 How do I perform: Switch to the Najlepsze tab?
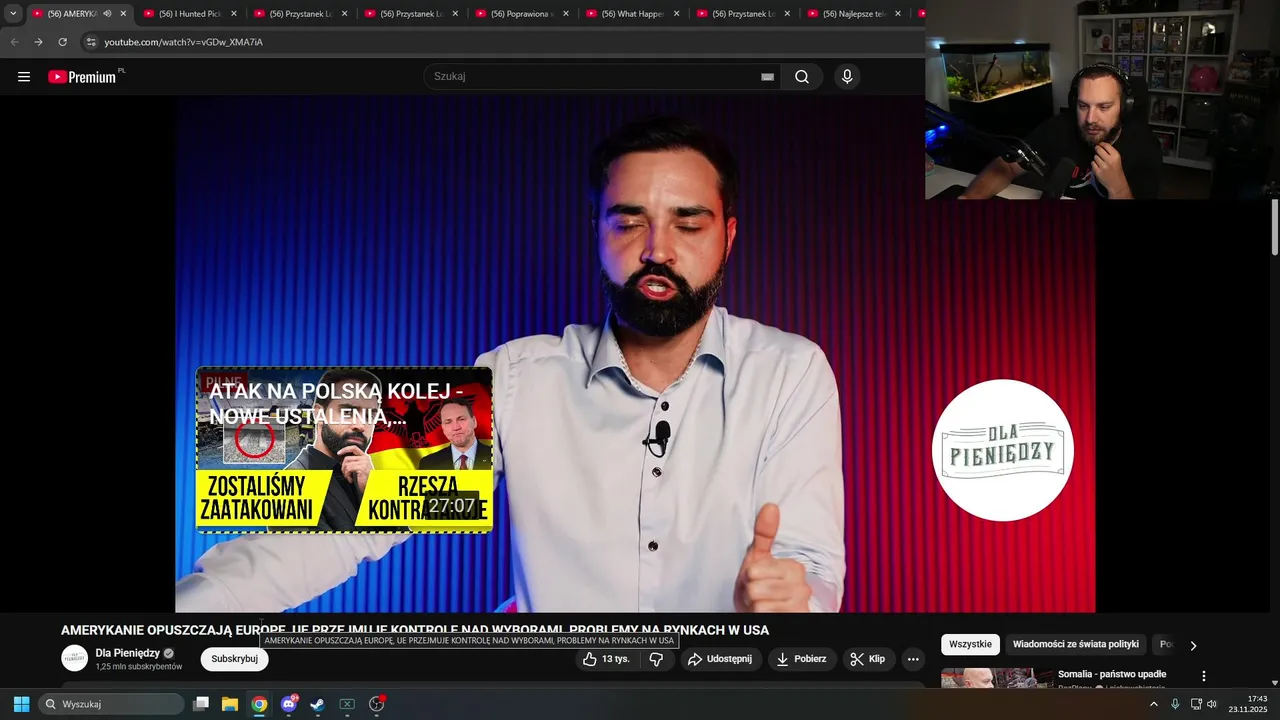855,14
